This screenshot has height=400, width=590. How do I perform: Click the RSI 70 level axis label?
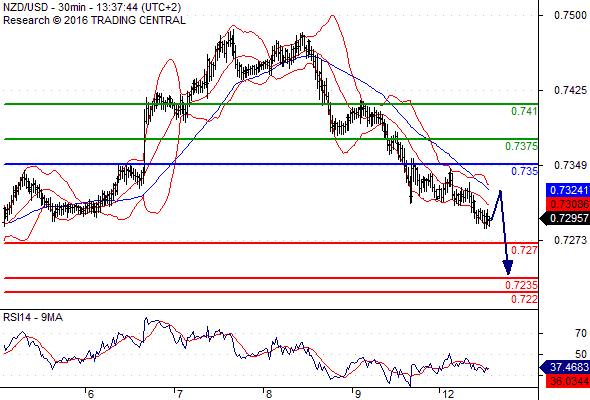coord(581,333)
